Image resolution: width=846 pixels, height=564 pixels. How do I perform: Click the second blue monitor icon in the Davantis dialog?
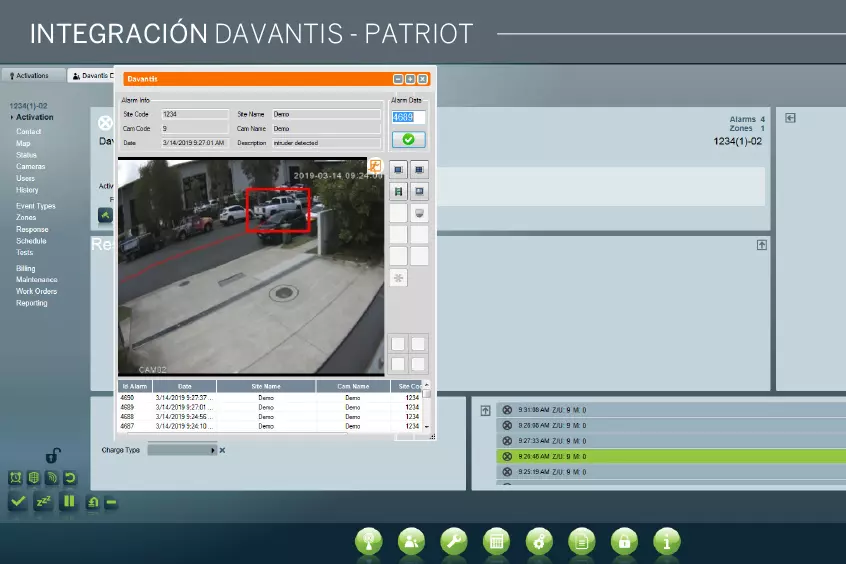tap(419, 169)
